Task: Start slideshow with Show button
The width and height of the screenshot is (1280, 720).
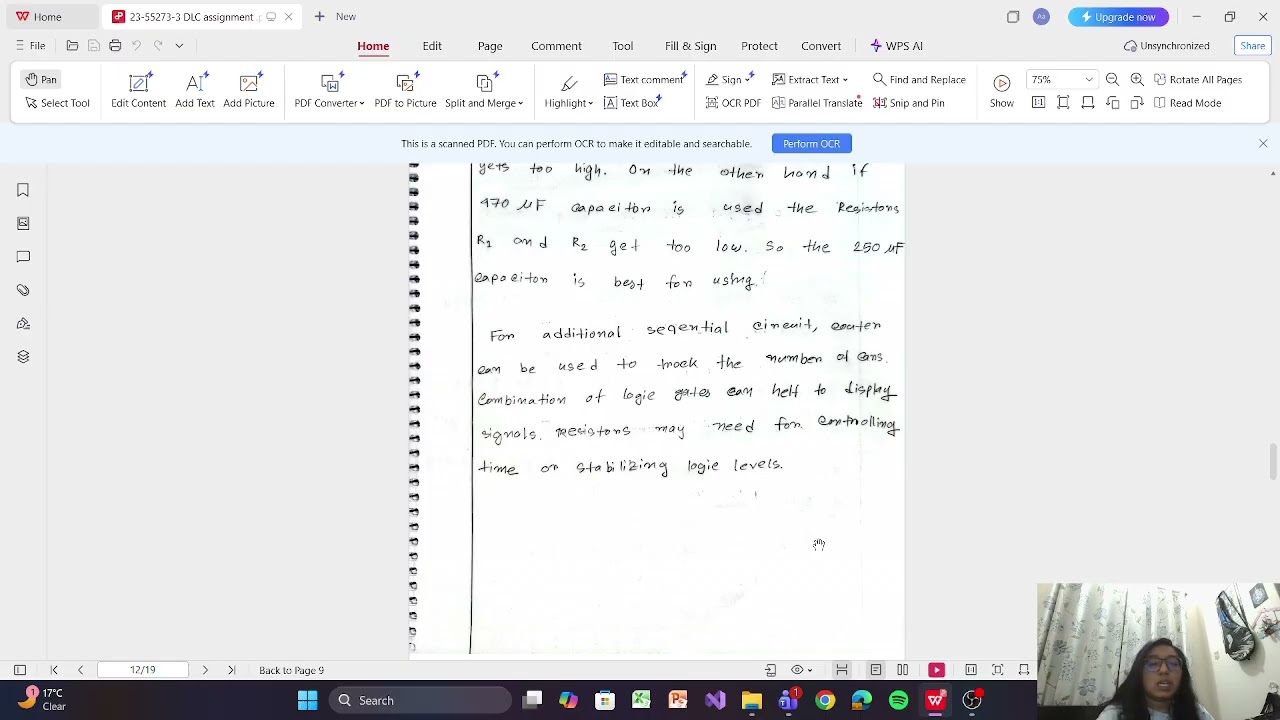Action: (1001, 90)
